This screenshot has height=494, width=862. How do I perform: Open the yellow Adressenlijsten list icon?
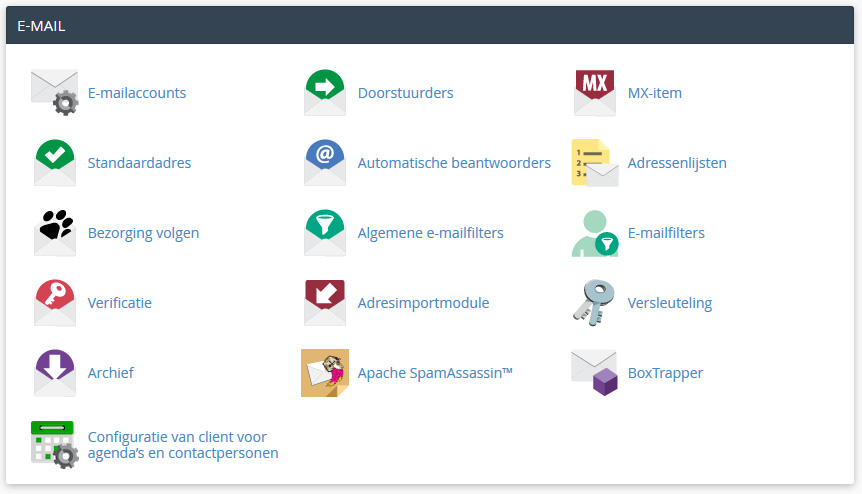595,163
